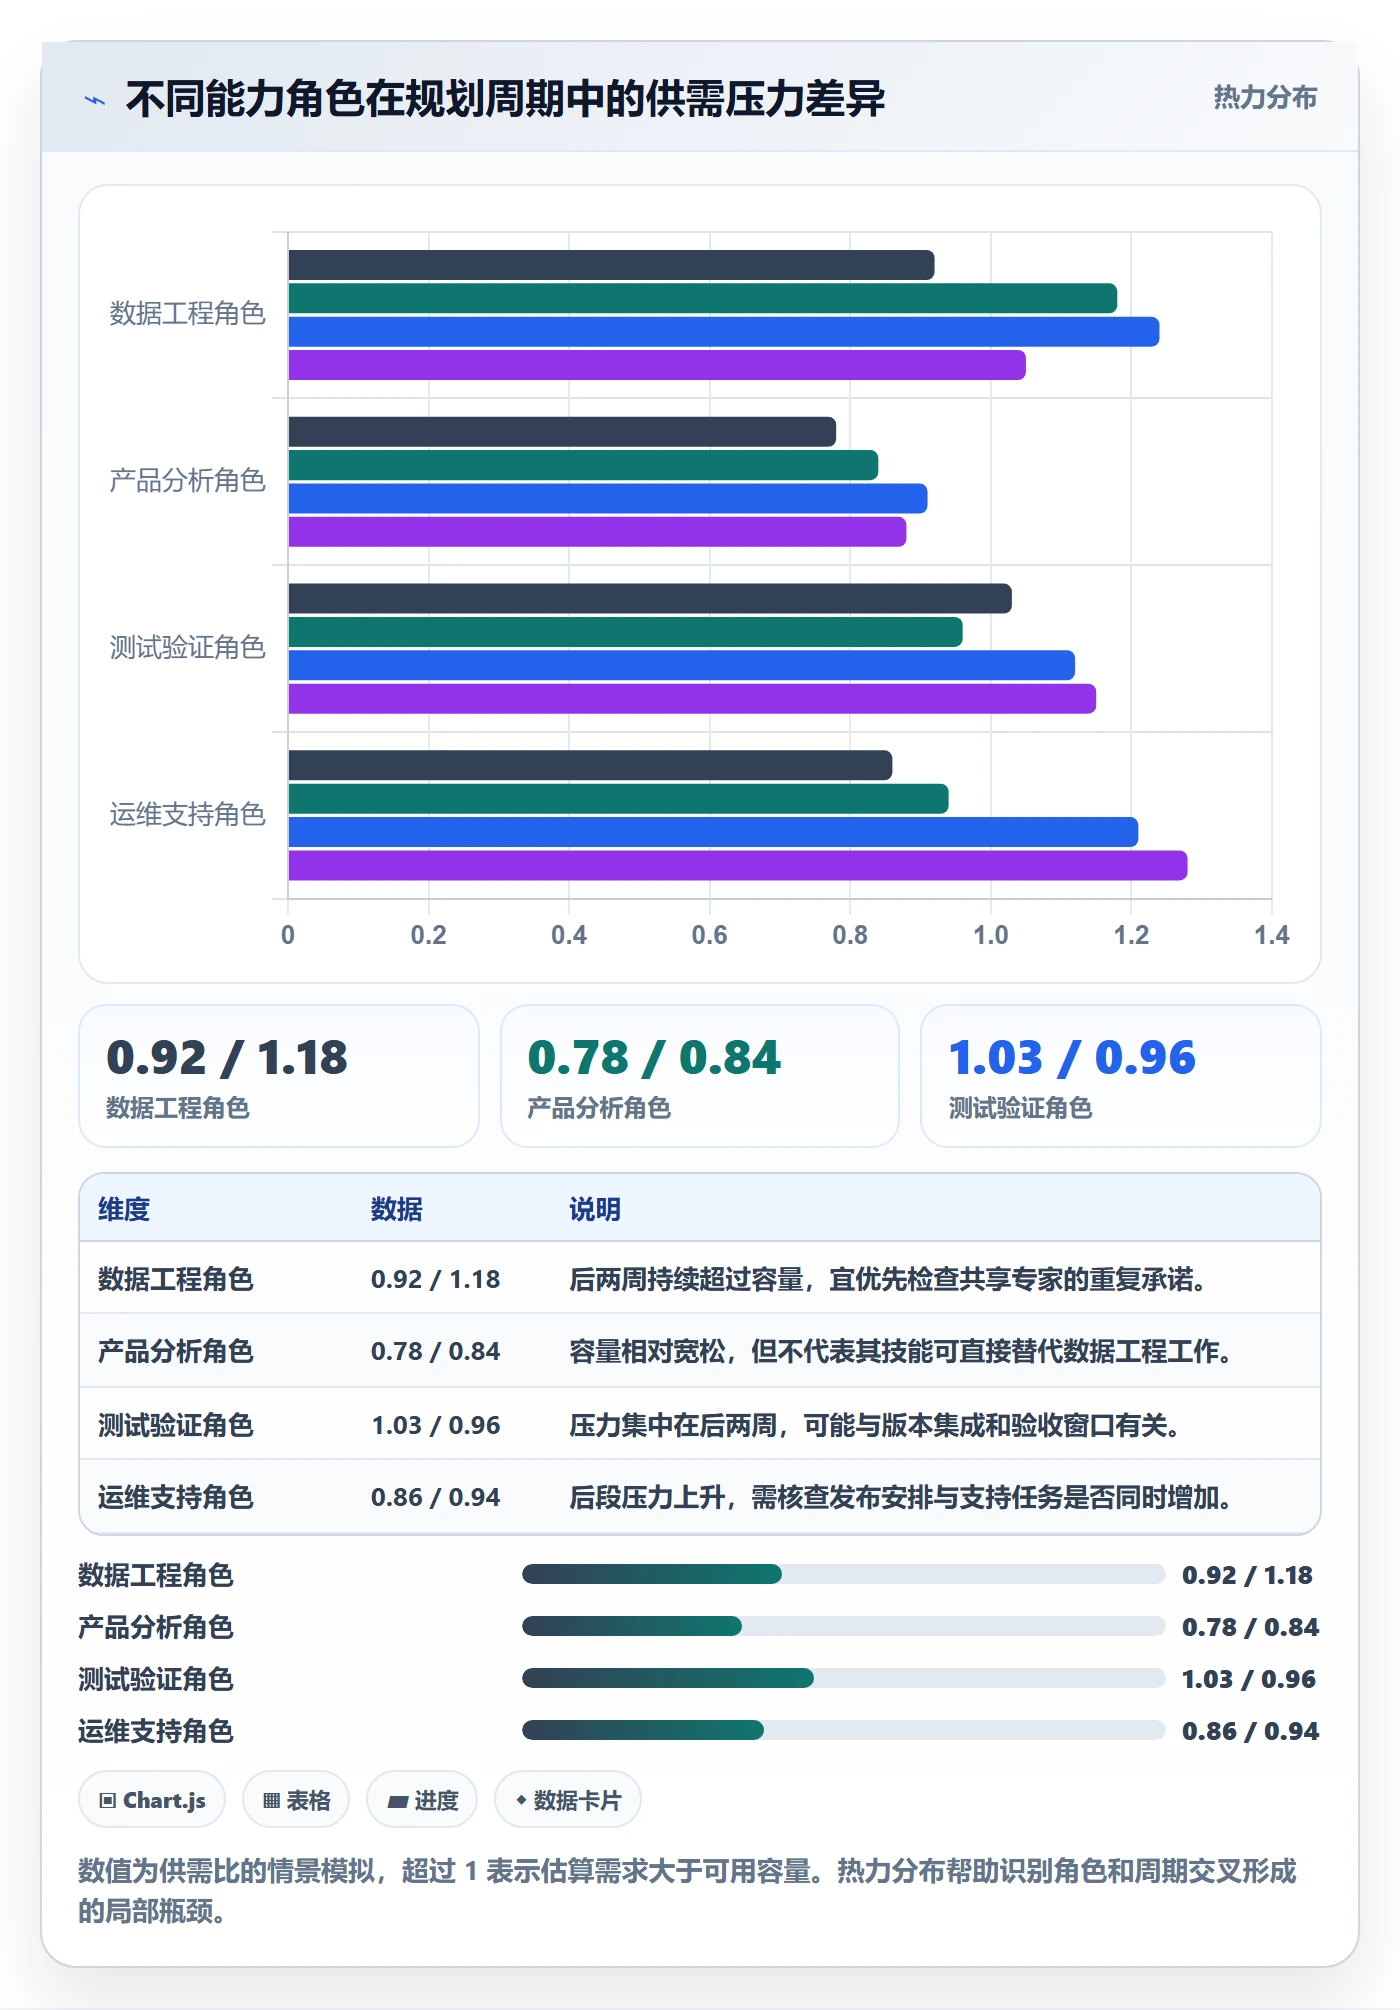The height and width of the screenshot is (2010, 1400).
Task: Select the 产品分析角色 table row name
Action: pos(176,1351)
